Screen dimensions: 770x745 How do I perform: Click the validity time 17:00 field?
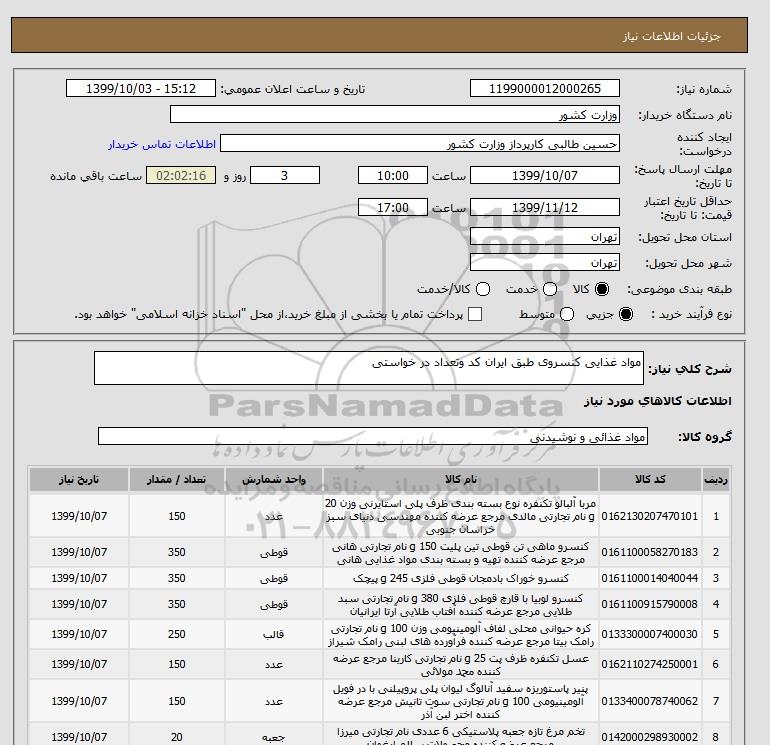[393, 207]
